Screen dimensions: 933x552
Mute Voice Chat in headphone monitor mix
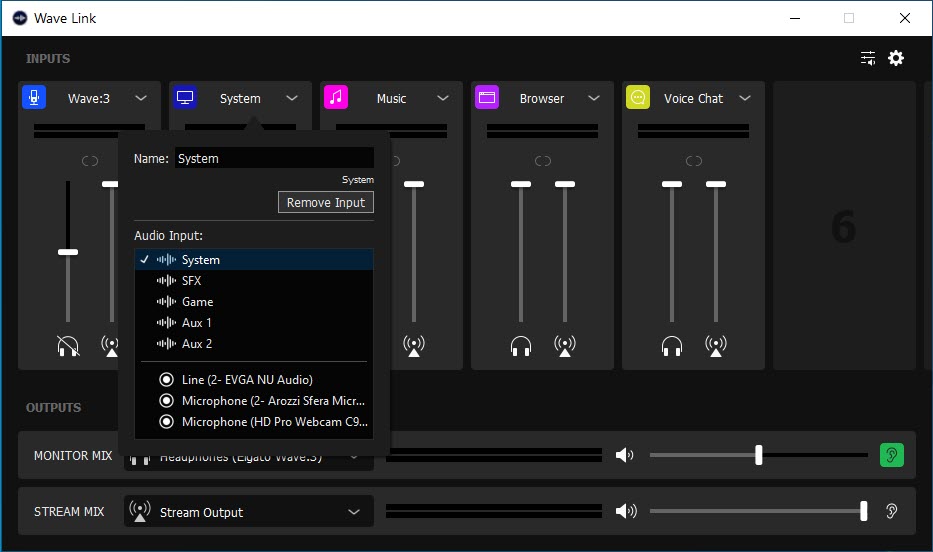672,346
